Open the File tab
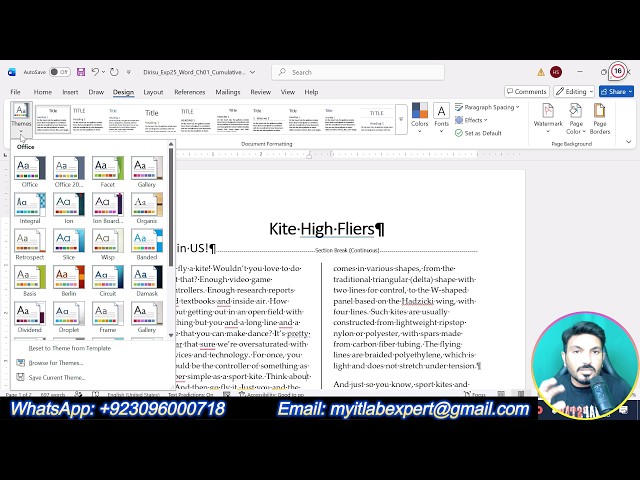 [16, 92]
